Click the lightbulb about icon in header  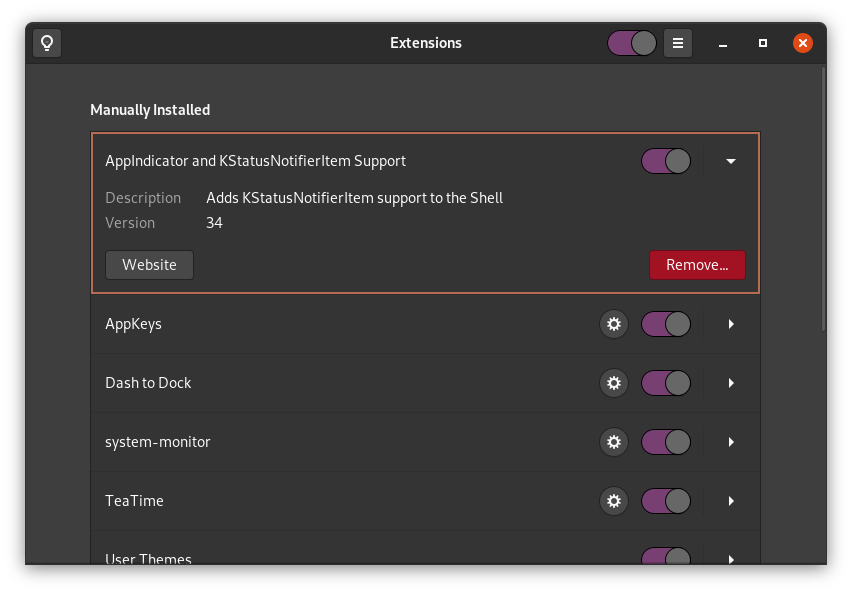pyautogui.click(x=47, y=43)
